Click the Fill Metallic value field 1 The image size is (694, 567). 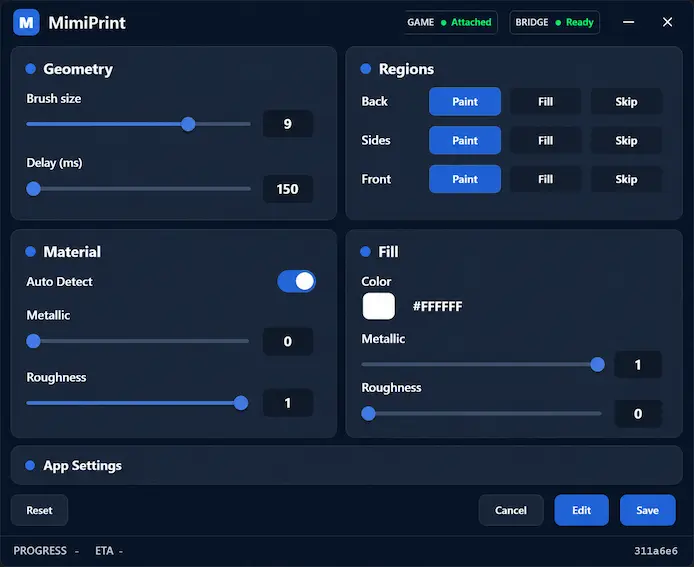[x=638, y=365]
